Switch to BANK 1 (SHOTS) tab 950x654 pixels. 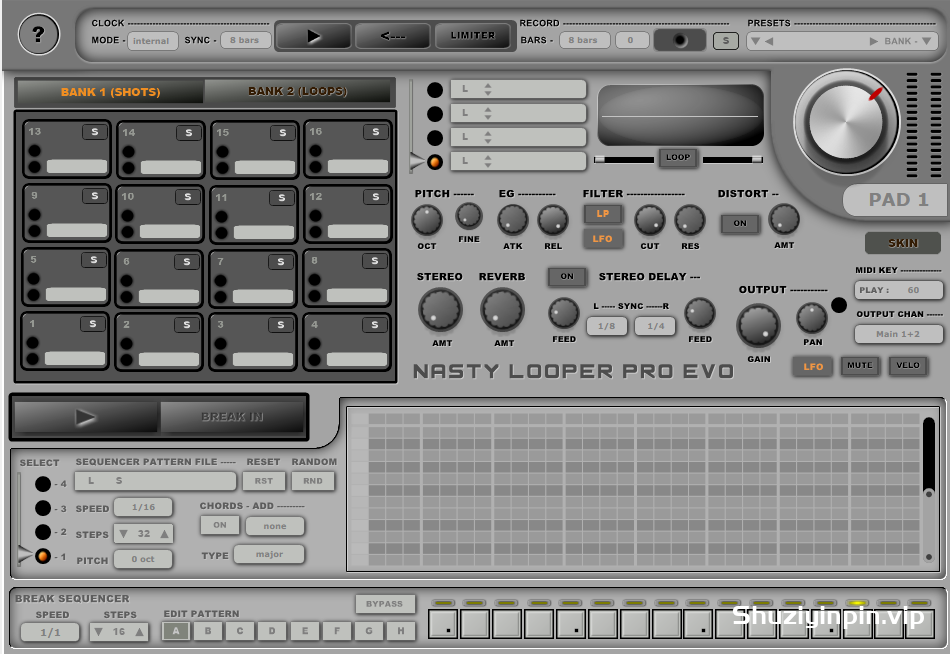(x=110, y=92)
